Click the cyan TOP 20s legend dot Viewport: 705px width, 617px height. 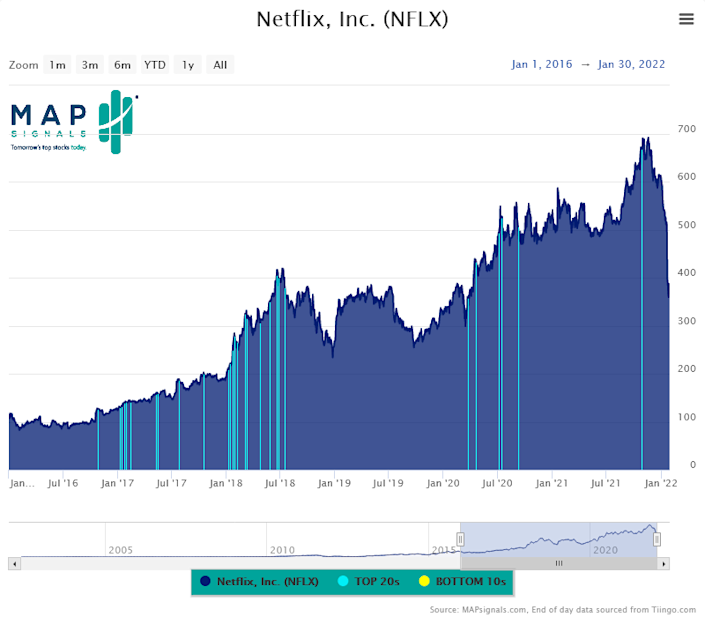point(343,581)
